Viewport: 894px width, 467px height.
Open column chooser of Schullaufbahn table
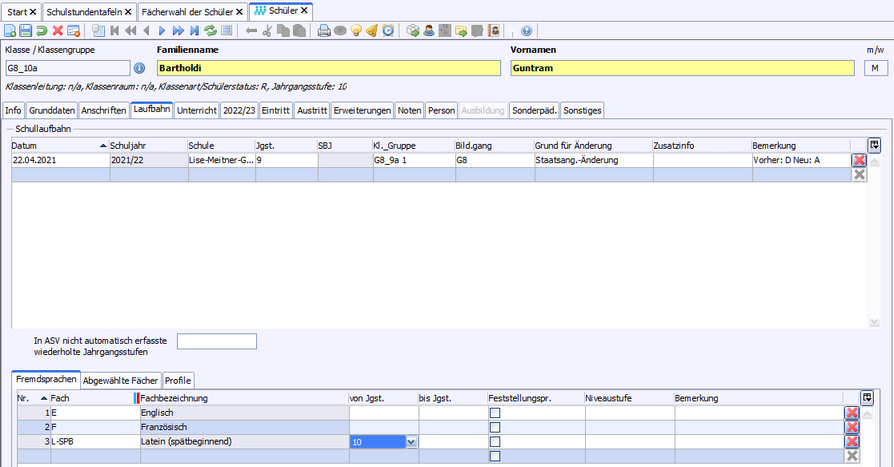873,145
